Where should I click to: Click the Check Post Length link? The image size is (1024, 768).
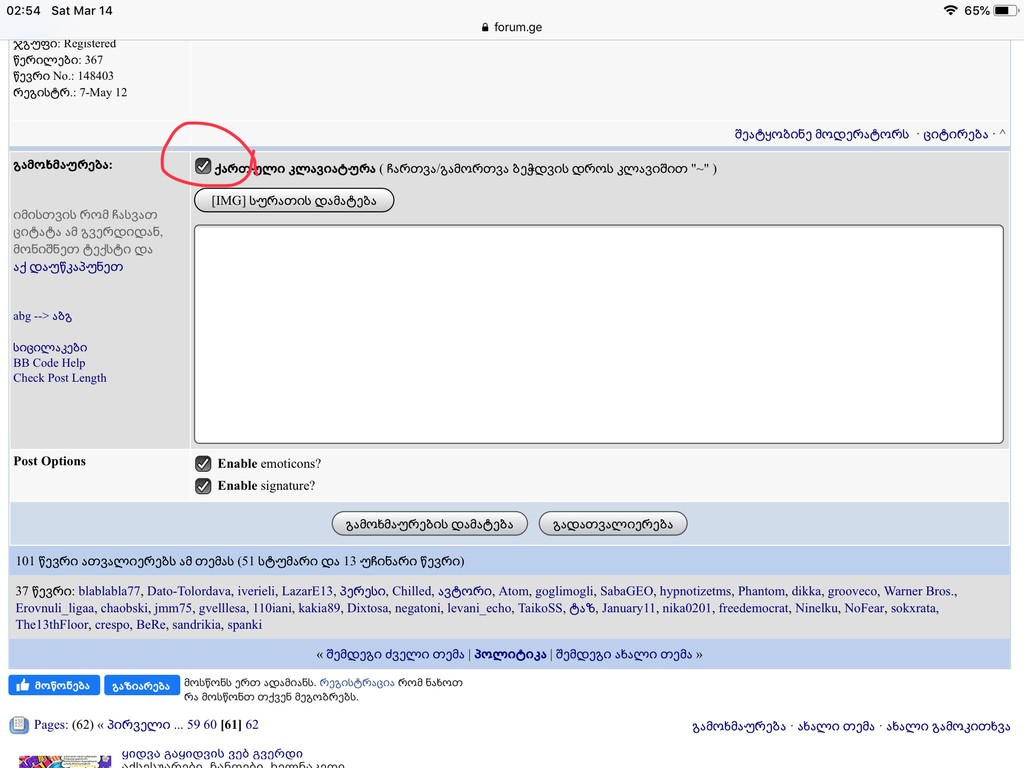pyautogui.click(x=59, y=378)
